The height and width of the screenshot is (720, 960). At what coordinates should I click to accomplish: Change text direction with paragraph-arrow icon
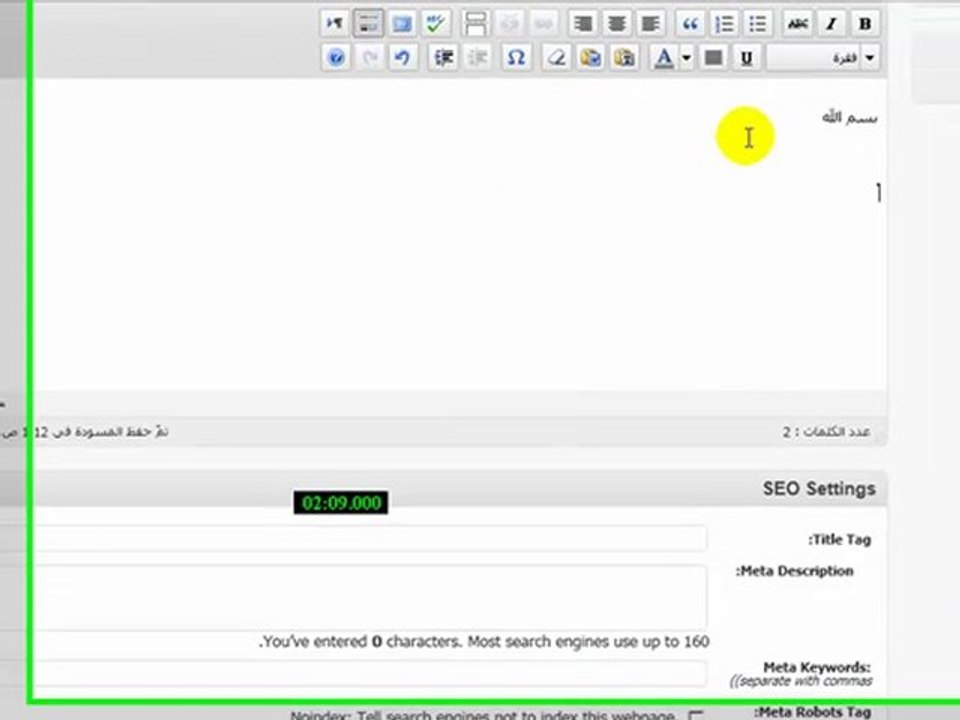[335, 24]
